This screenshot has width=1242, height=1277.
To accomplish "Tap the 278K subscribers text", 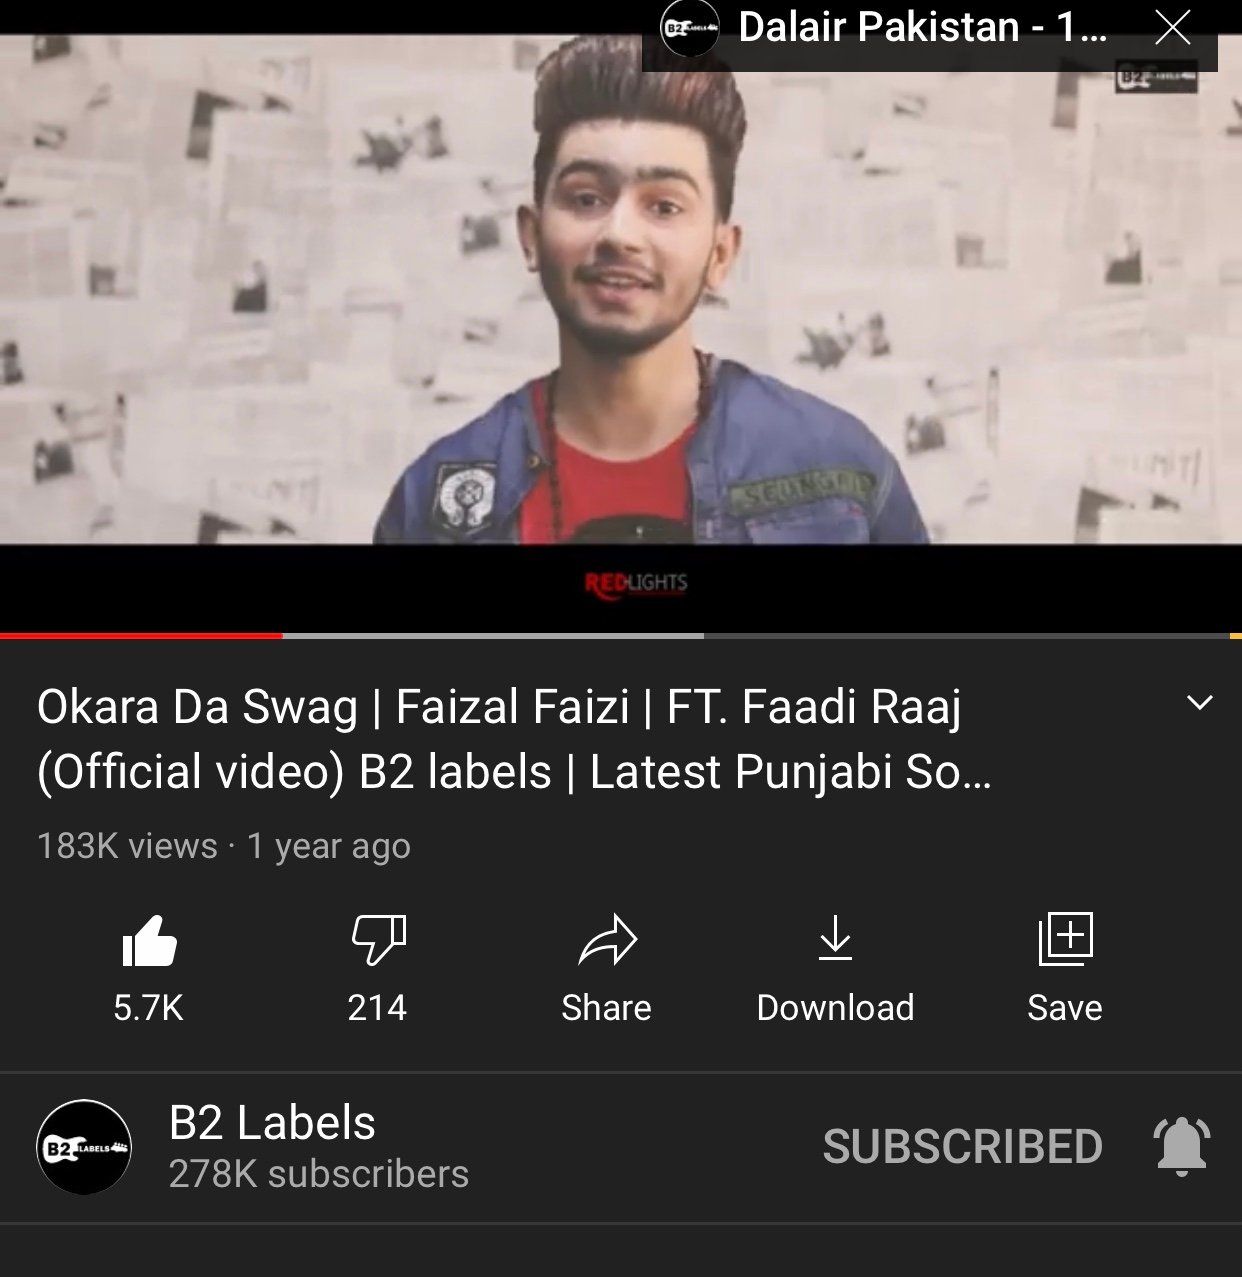I will point(318,1174).
